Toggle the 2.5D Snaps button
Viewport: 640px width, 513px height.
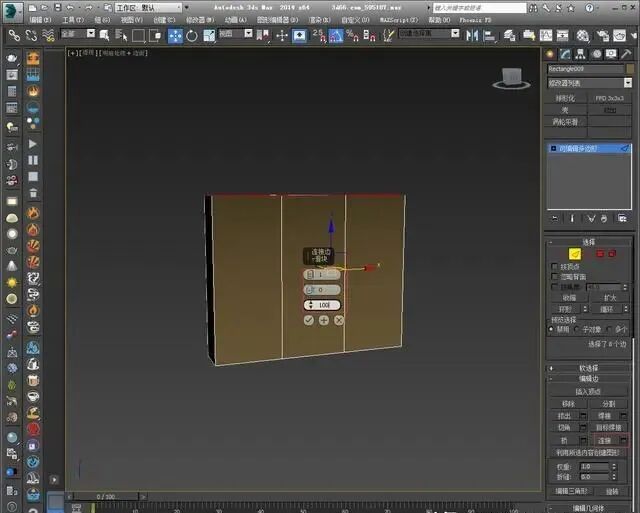[x=318, y=36]
